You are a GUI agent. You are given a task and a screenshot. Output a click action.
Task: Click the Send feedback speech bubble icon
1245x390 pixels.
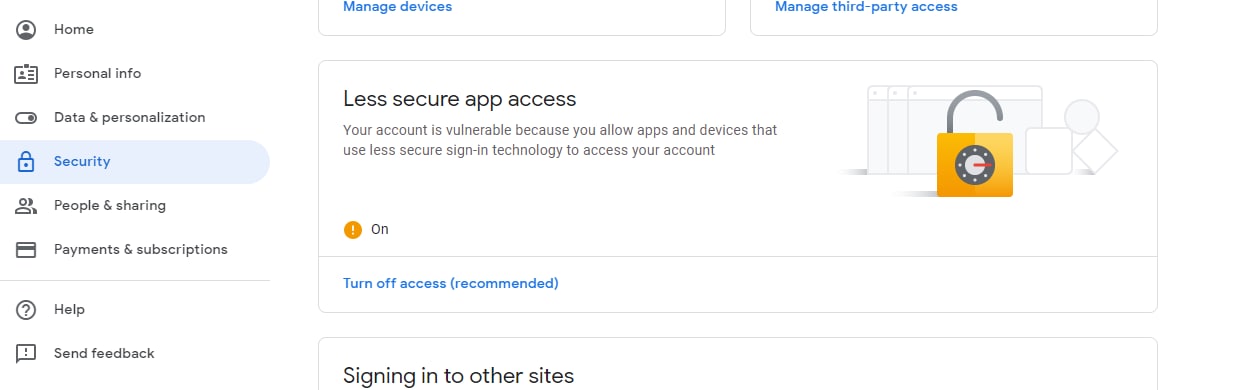[26, 353]
